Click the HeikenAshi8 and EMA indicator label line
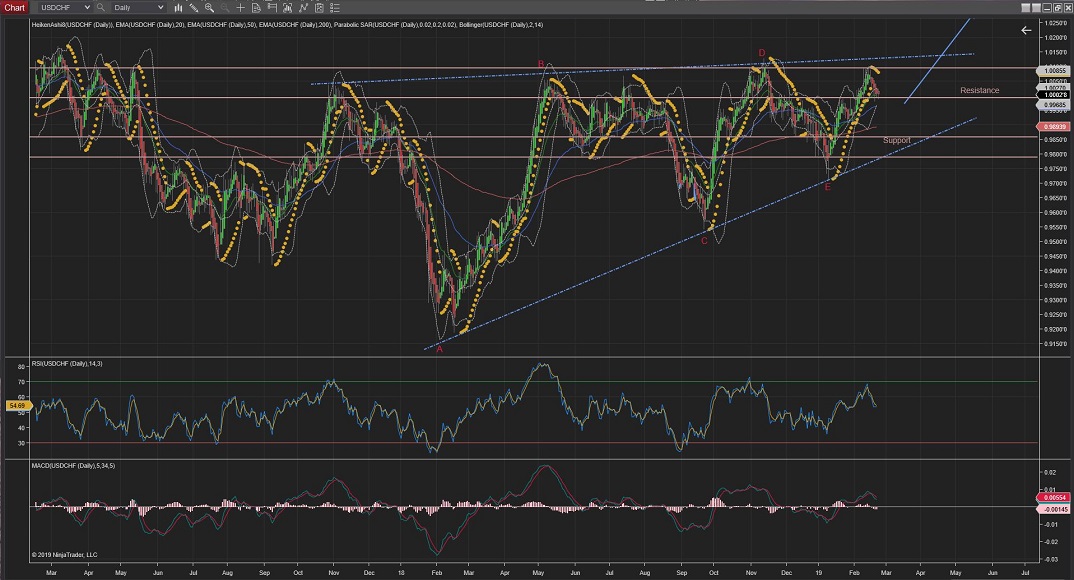Viewport: 1074px width, 580px height. click(287, 25)
